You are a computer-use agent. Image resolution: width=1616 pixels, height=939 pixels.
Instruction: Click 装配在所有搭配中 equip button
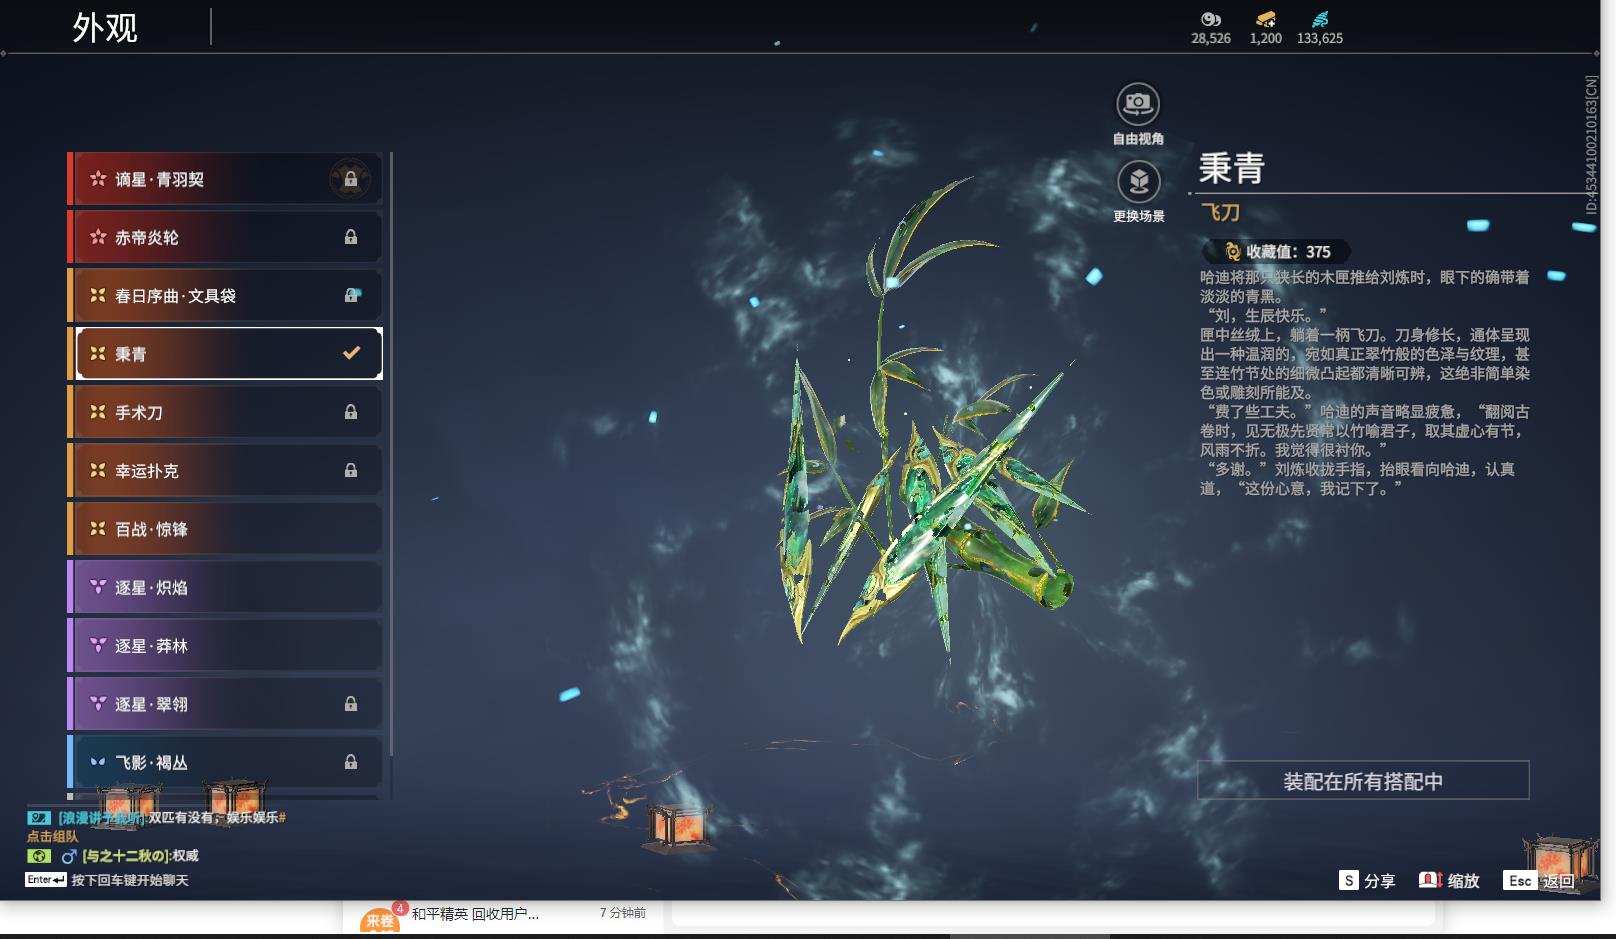pyautogui.click(x=1363, y=781)
